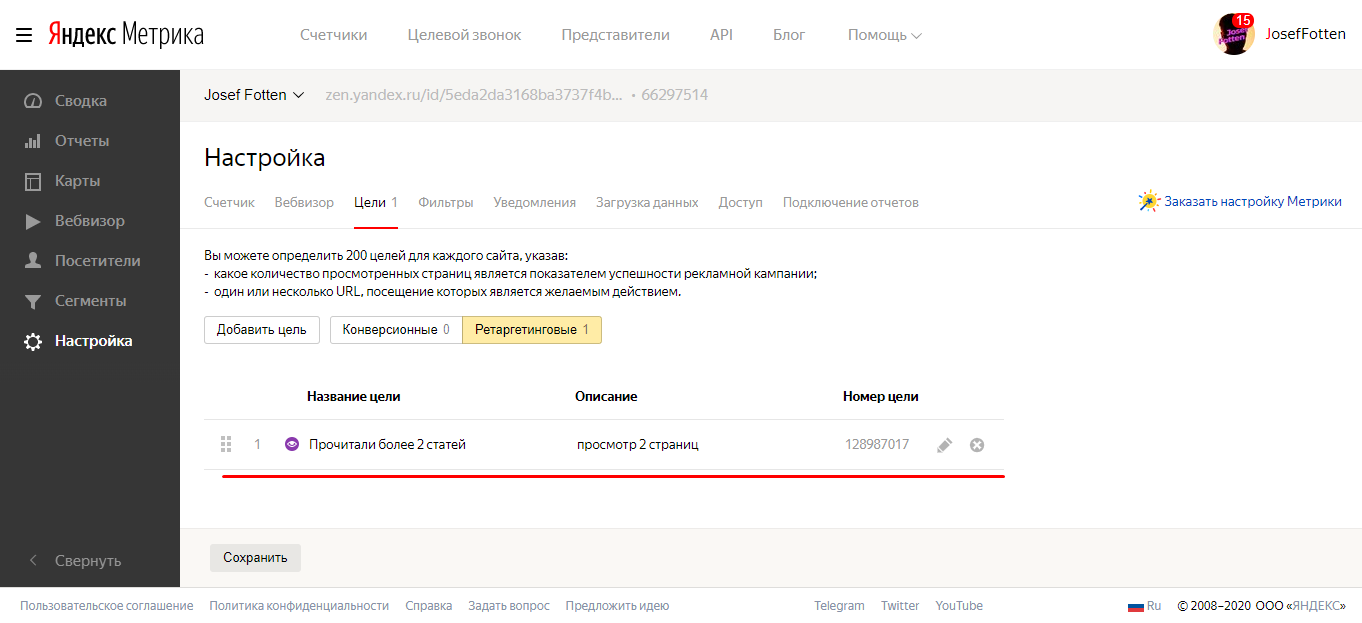Click the purple eye retargeting icon
Image resolution: width=1362 pixels, height=623 pixels.
point(292,444)
